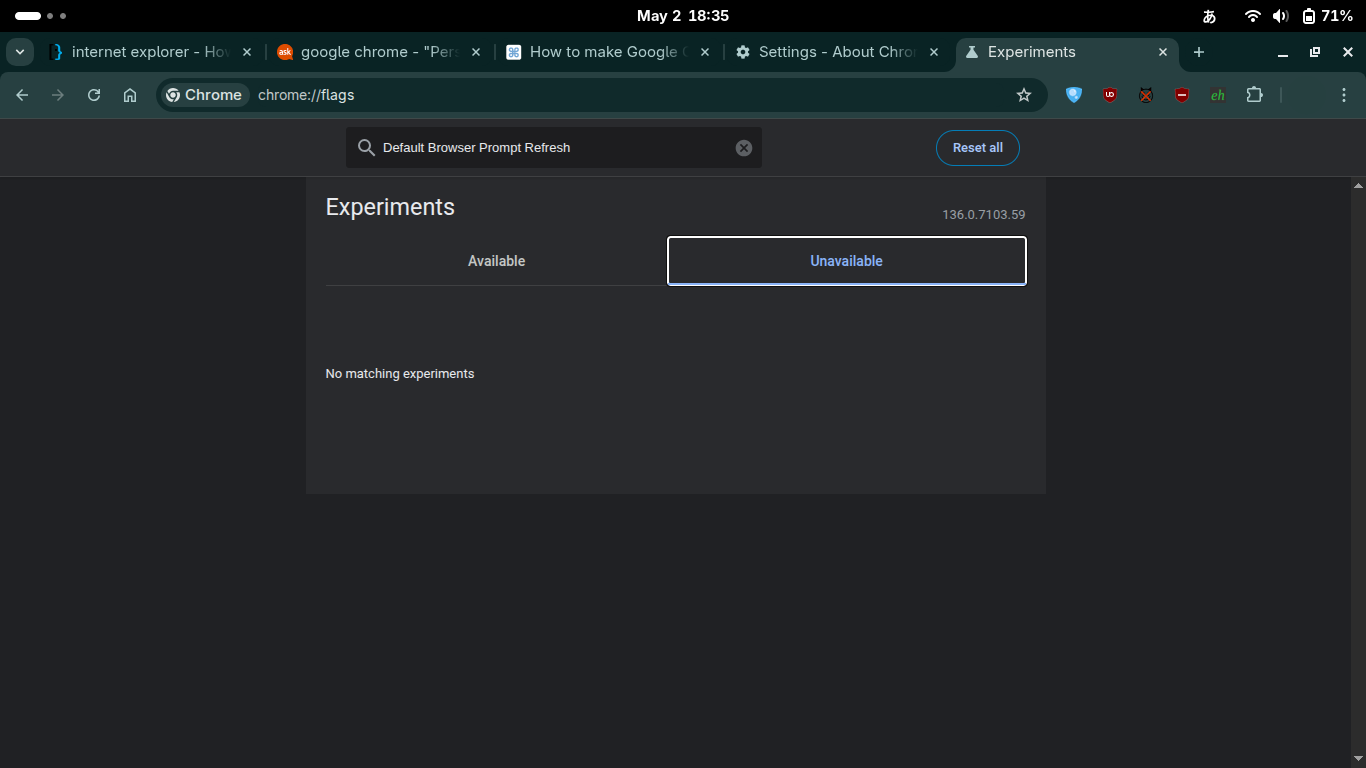This screenshot has width=1366, height=768.
Task: Open Chrome's three-dot menu
Action: pos(1344,95)
